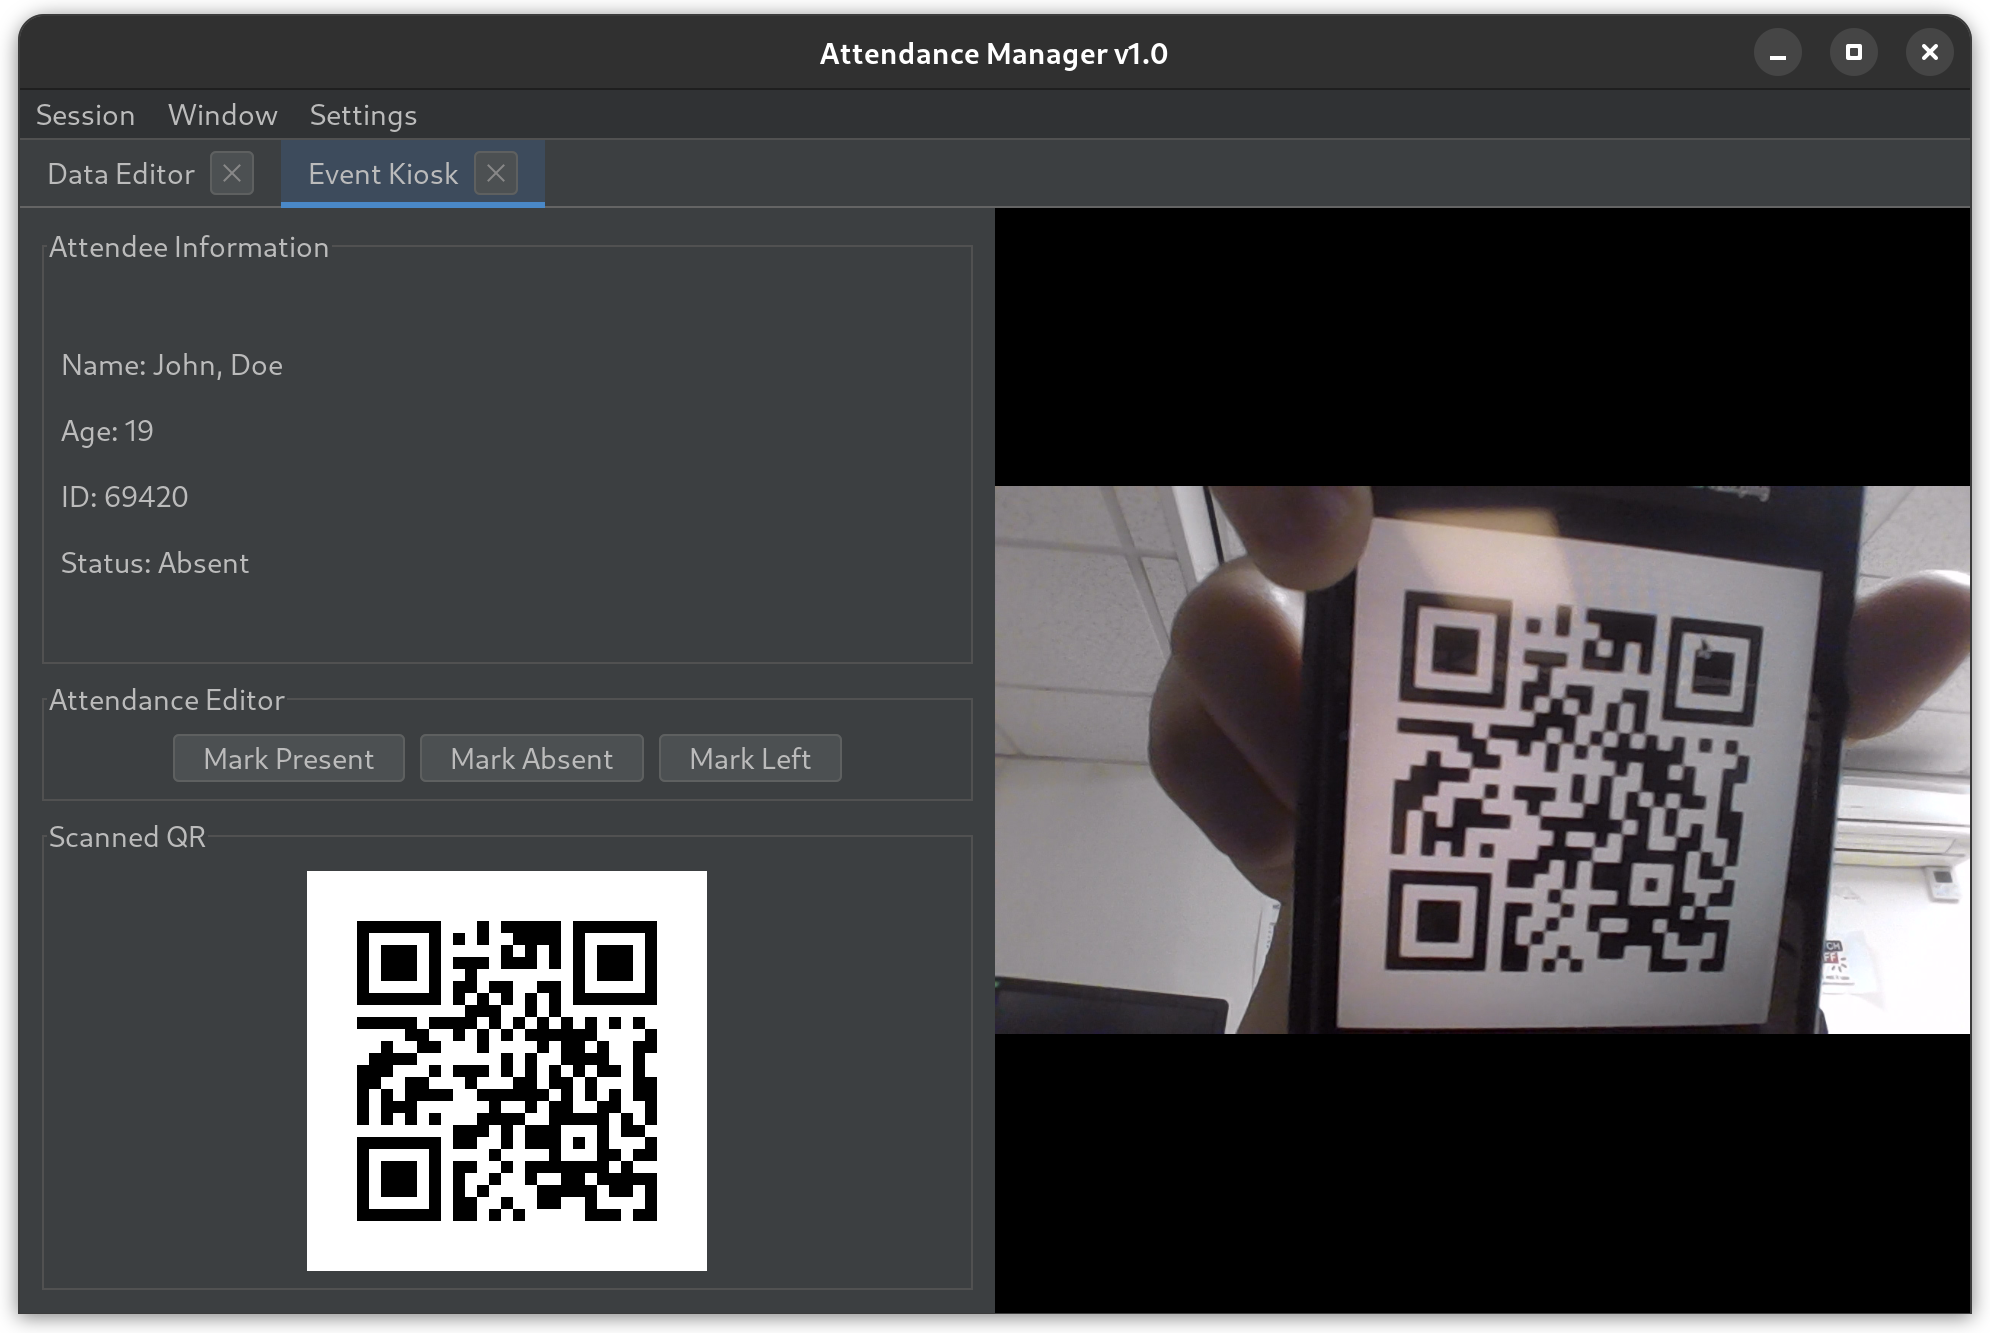Screen dimensions: 1990x1333
Task: Click the scanned QR code image
Action: 506,1070
